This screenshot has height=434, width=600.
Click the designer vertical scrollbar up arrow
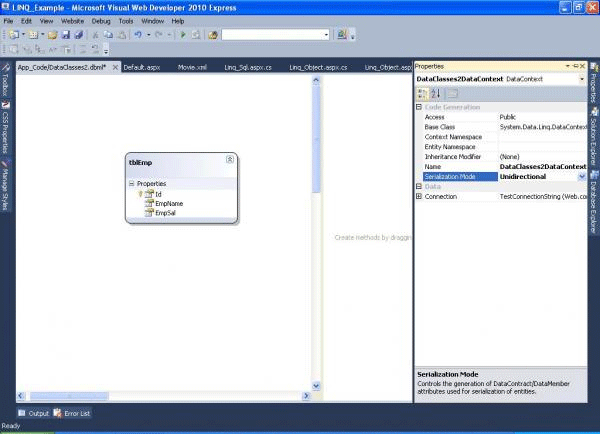tap(316, 80)
